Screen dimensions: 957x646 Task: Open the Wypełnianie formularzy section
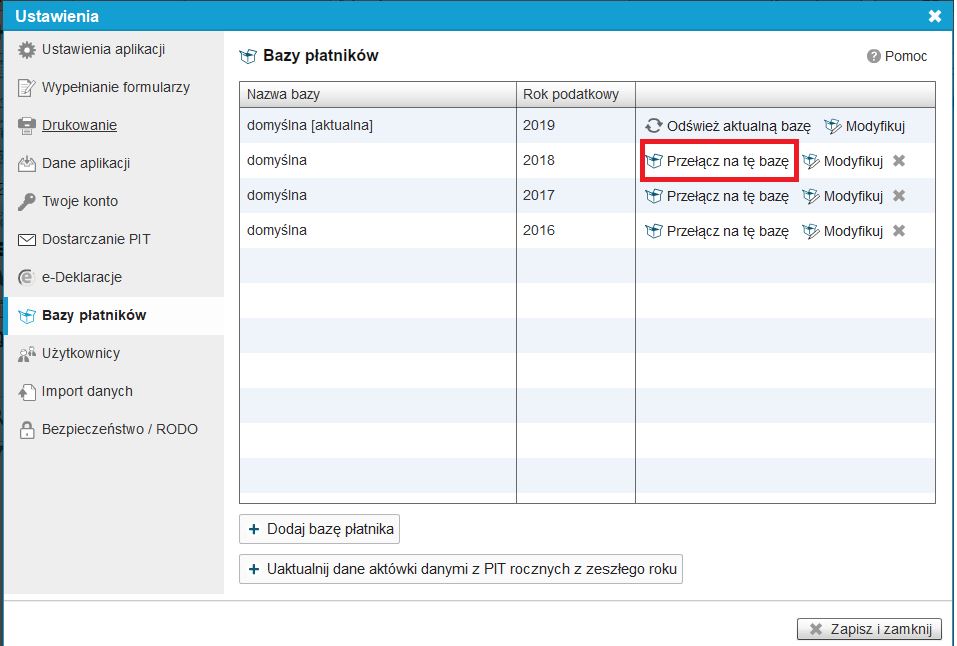[115, 88]
